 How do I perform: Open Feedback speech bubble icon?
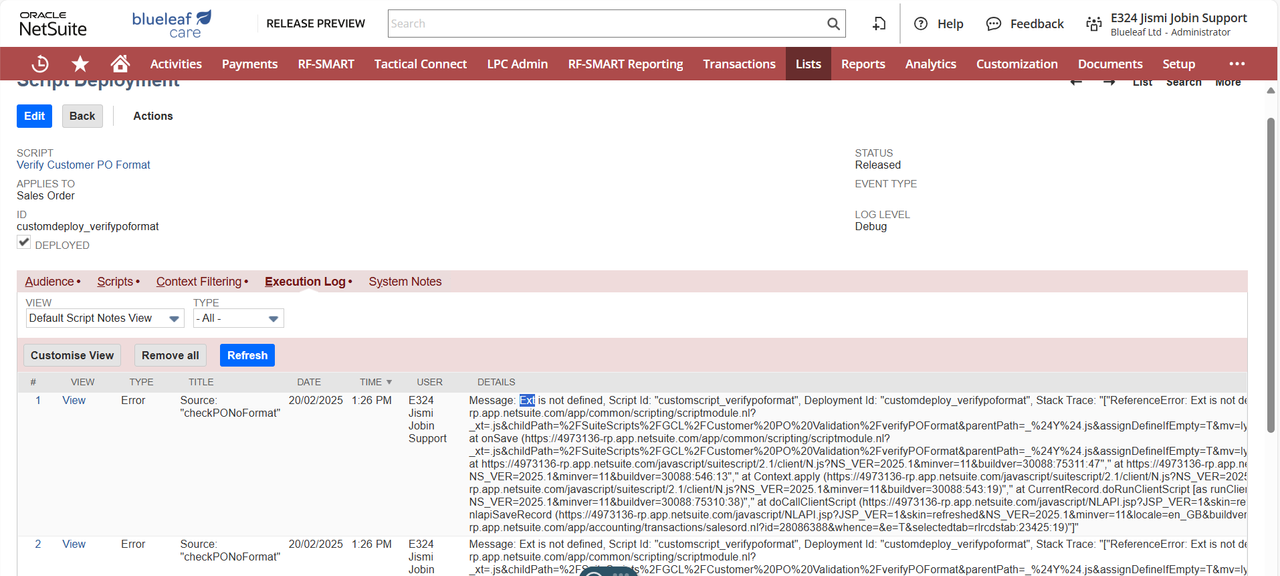click(993, 24)
